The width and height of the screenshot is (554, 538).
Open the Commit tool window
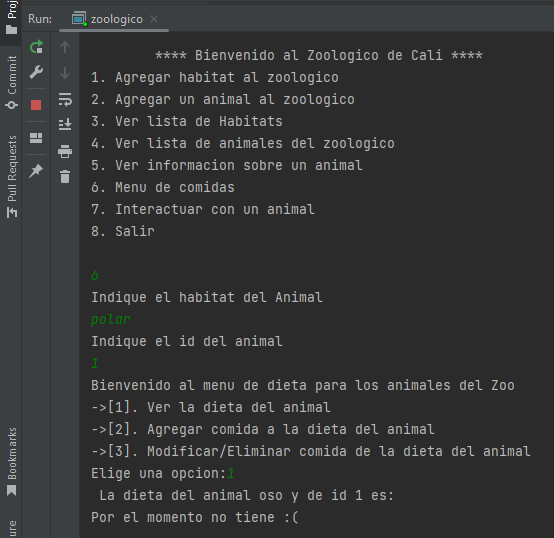point(12,82)
